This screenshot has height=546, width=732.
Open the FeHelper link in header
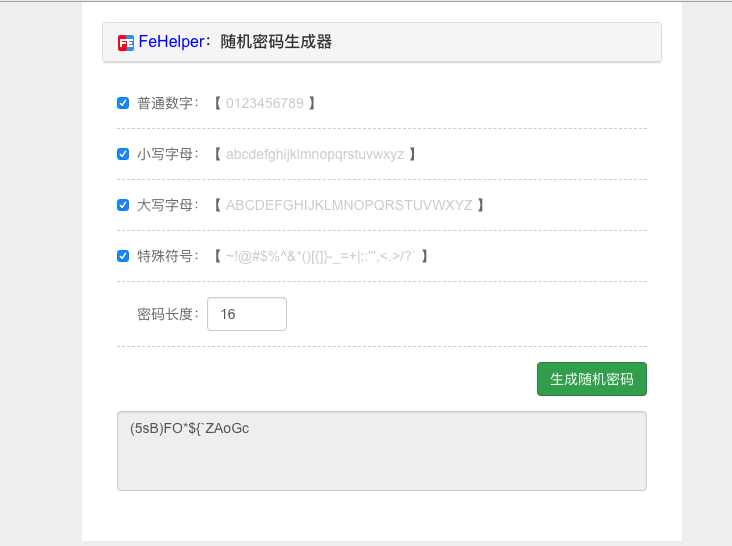tap(171, 42)
